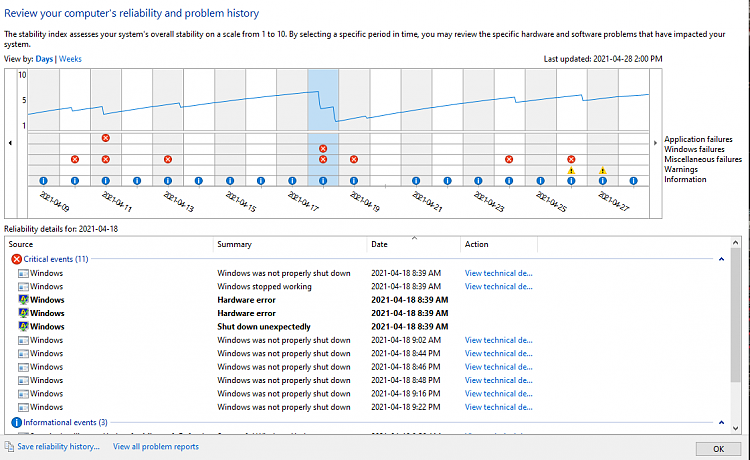Select information icon for 2021-04-23
The width and height of the screenshot is (750, 460).
click(x=478, y=181)
